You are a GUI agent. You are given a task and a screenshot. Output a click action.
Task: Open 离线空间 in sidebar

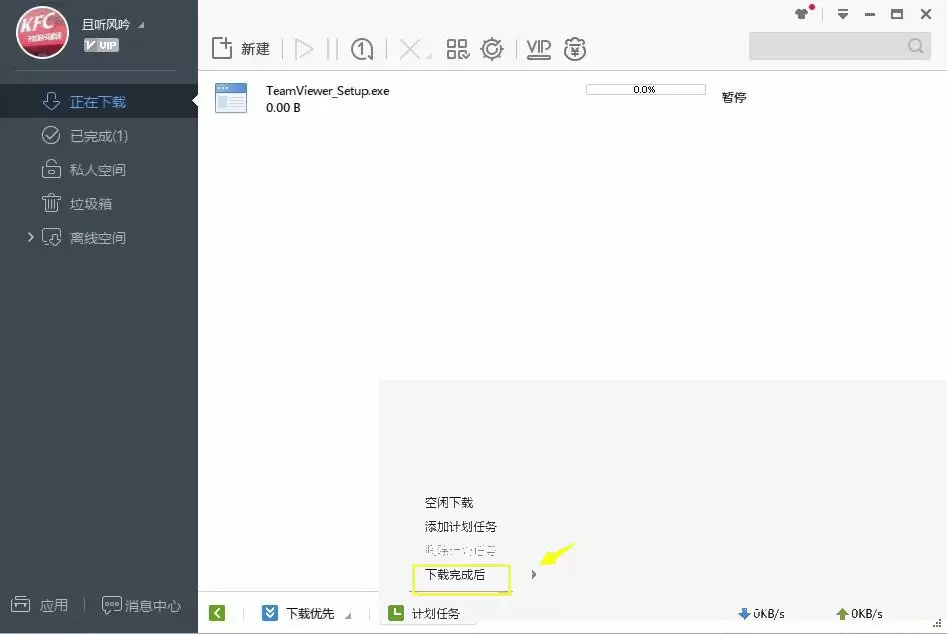[98, 238]
